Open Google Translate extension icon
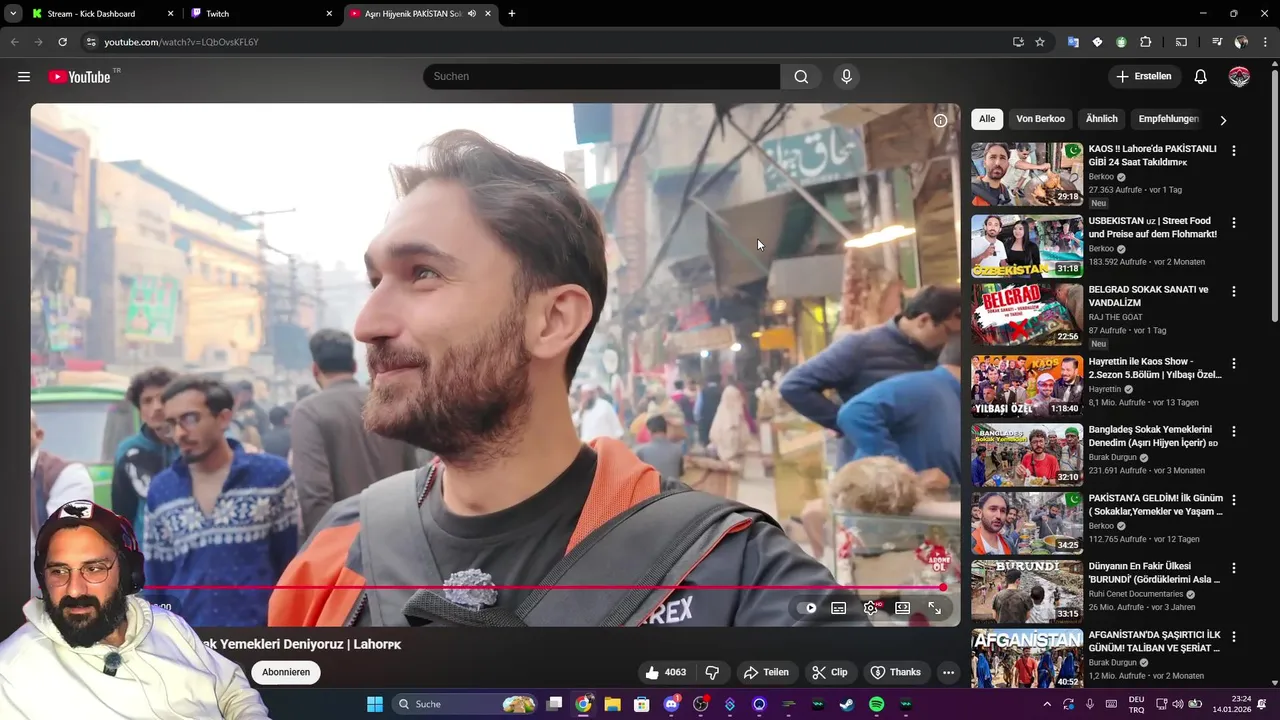This screenshot has height=720, width=1280. 1073,42
